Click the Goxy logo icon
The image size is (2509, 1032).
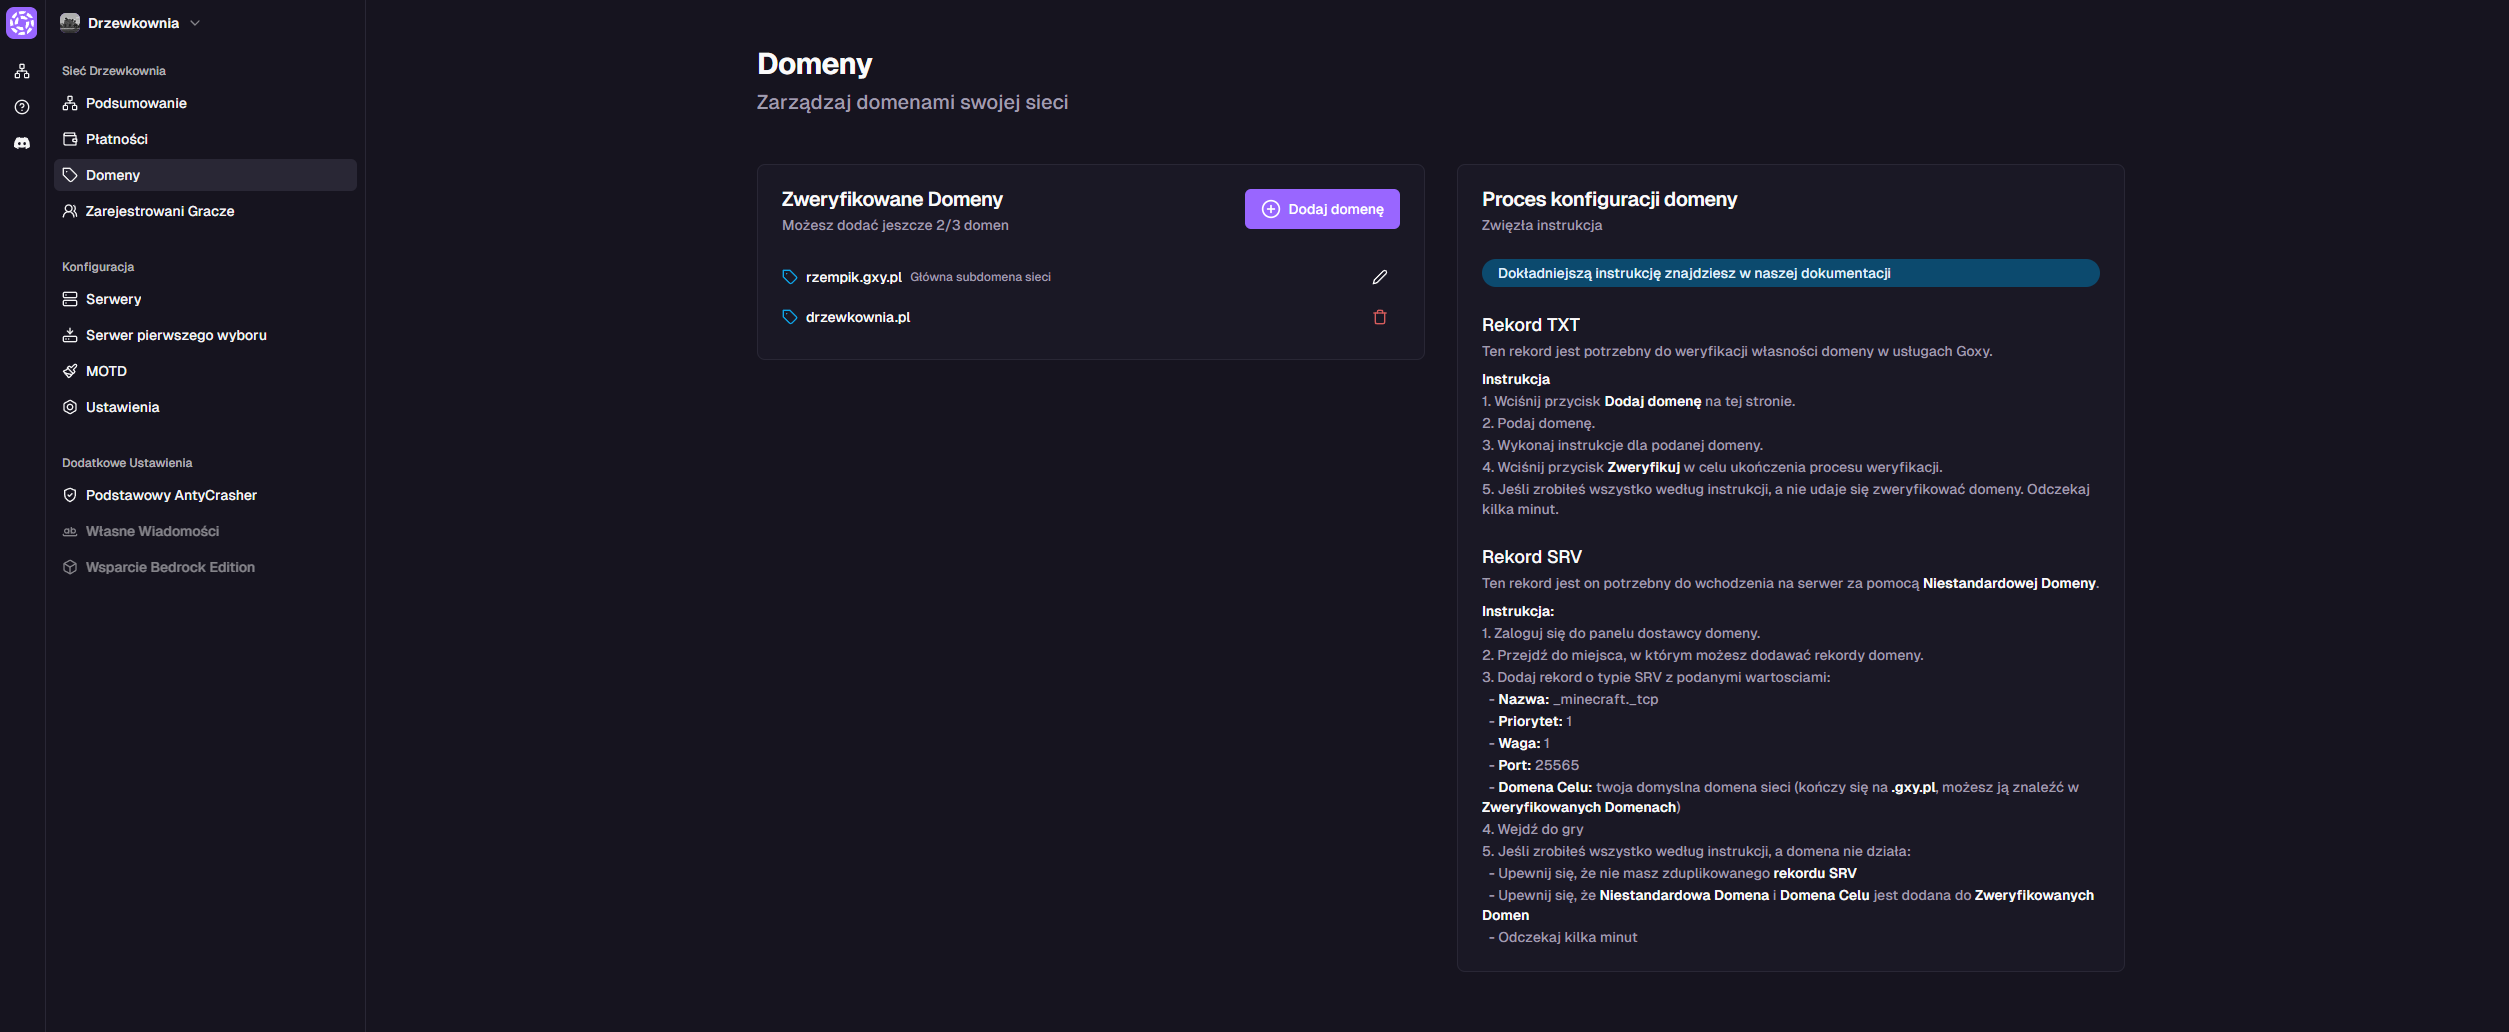pyautogui.click(x=21, y=22)
